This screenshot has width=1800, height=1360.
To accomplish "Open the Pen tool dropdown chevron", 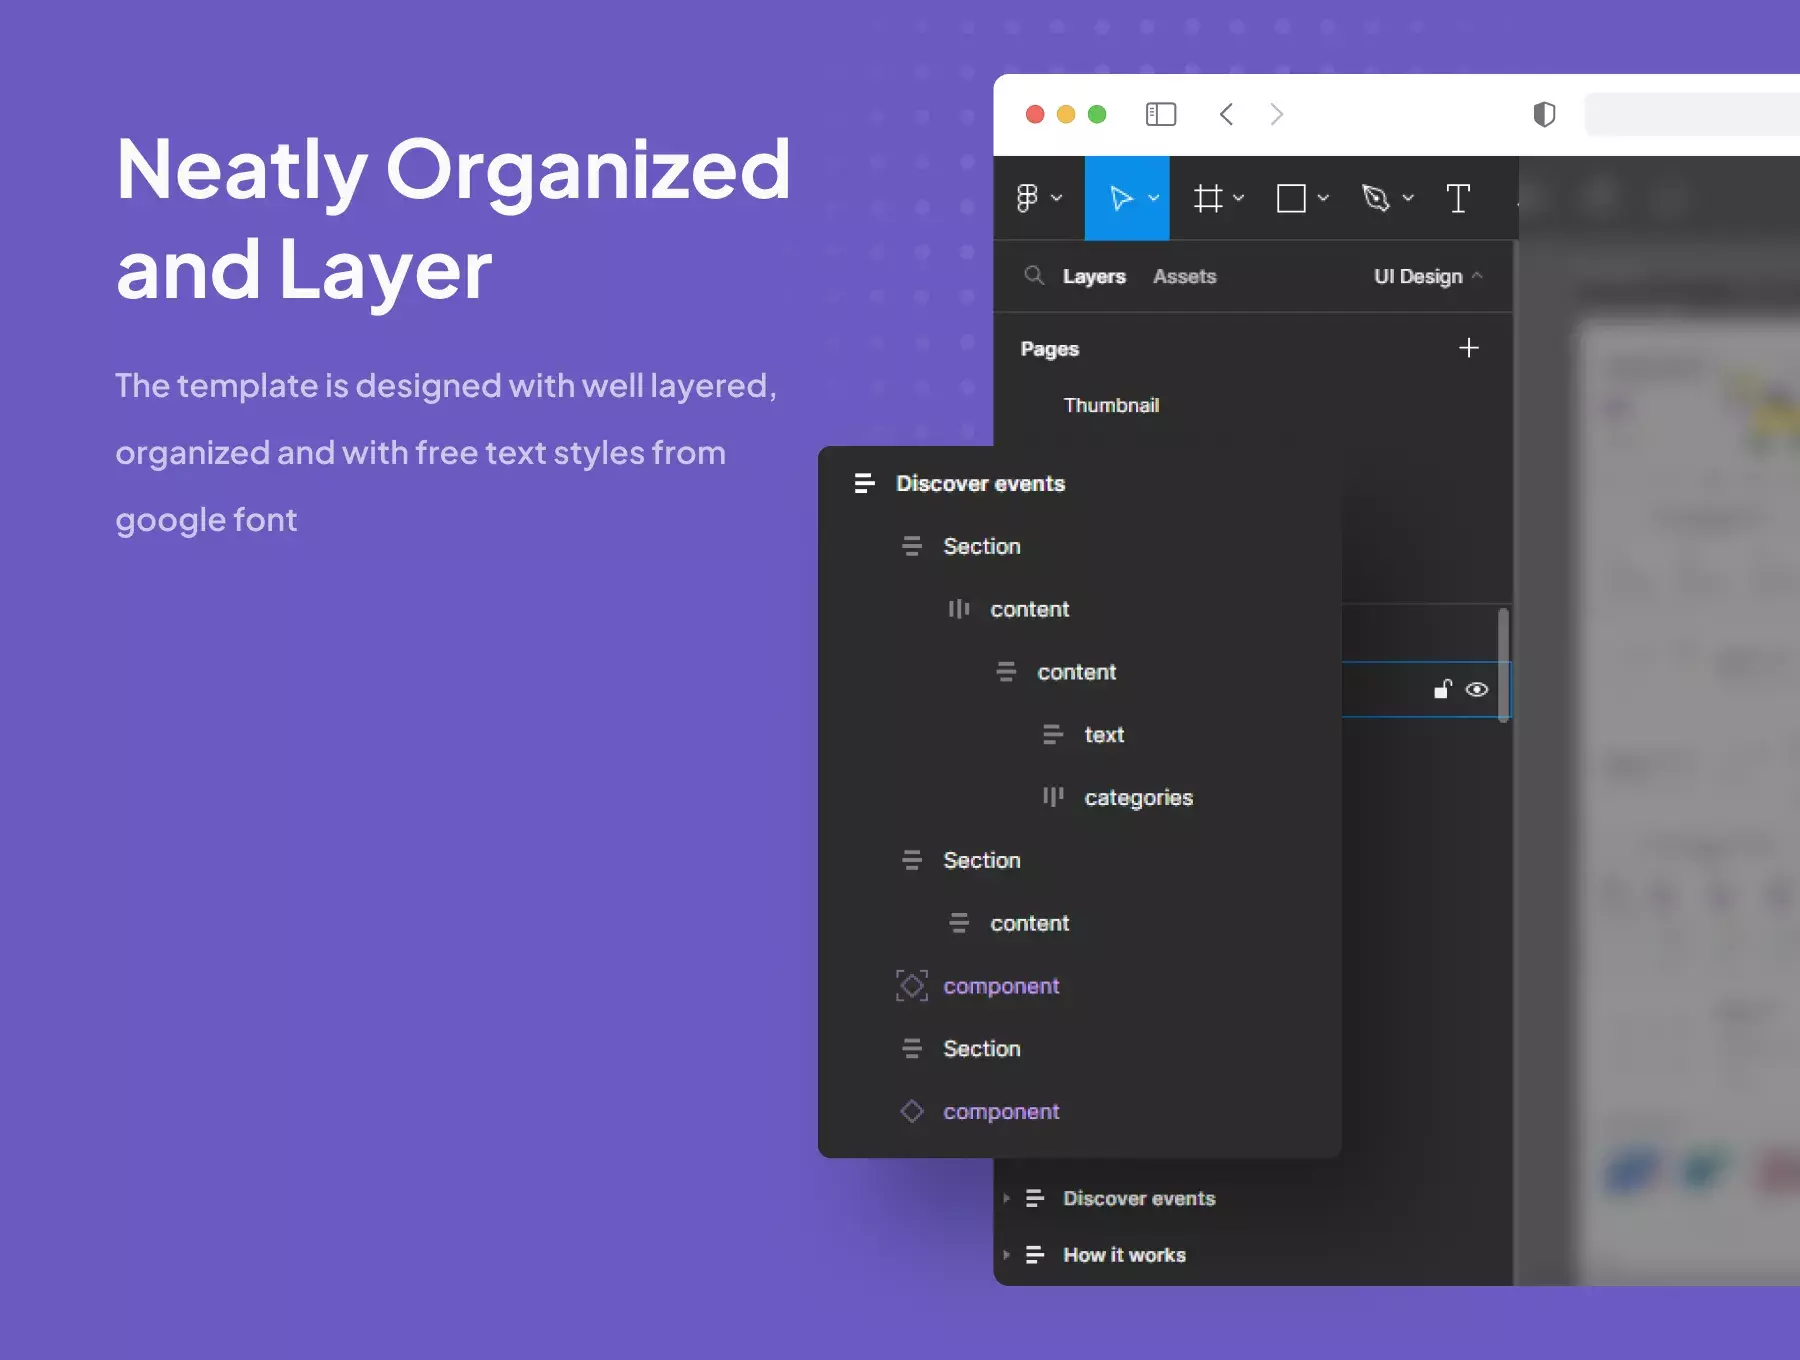I will pyautogui.click(x=1408, y=198).
